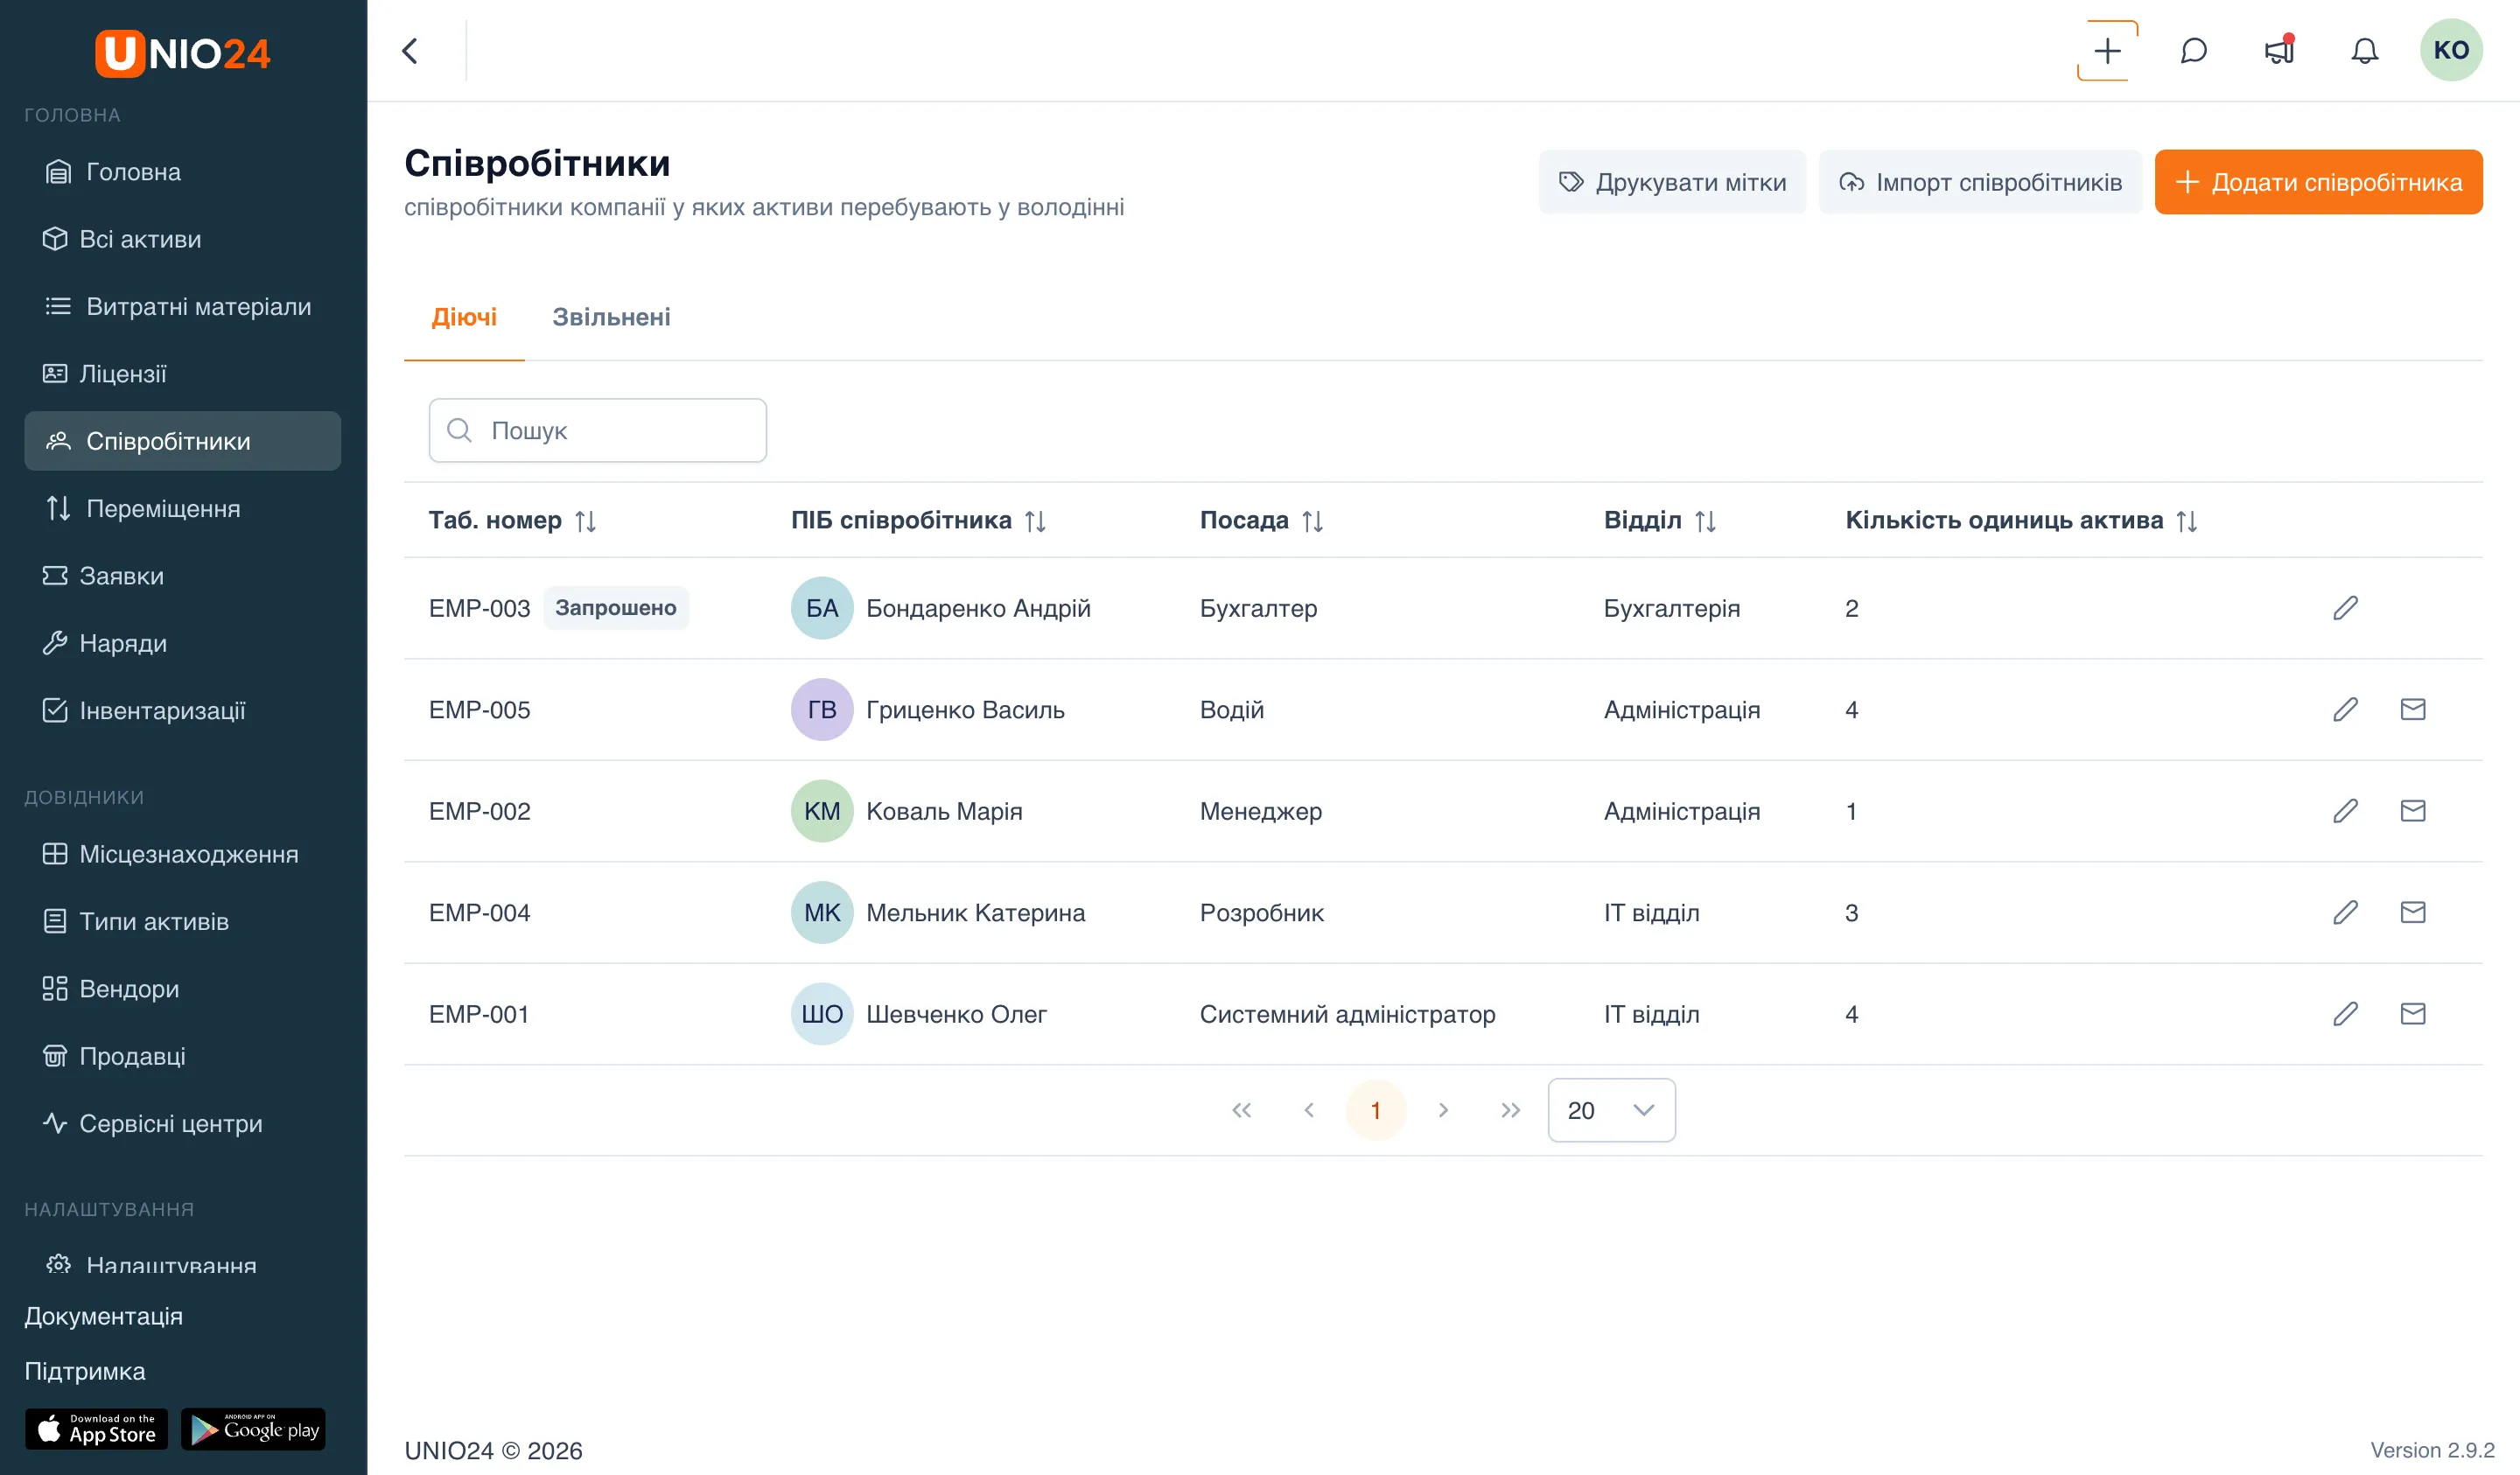Click the Імпорт співробітників button

pyautogui.click(x=1980, y=182)
